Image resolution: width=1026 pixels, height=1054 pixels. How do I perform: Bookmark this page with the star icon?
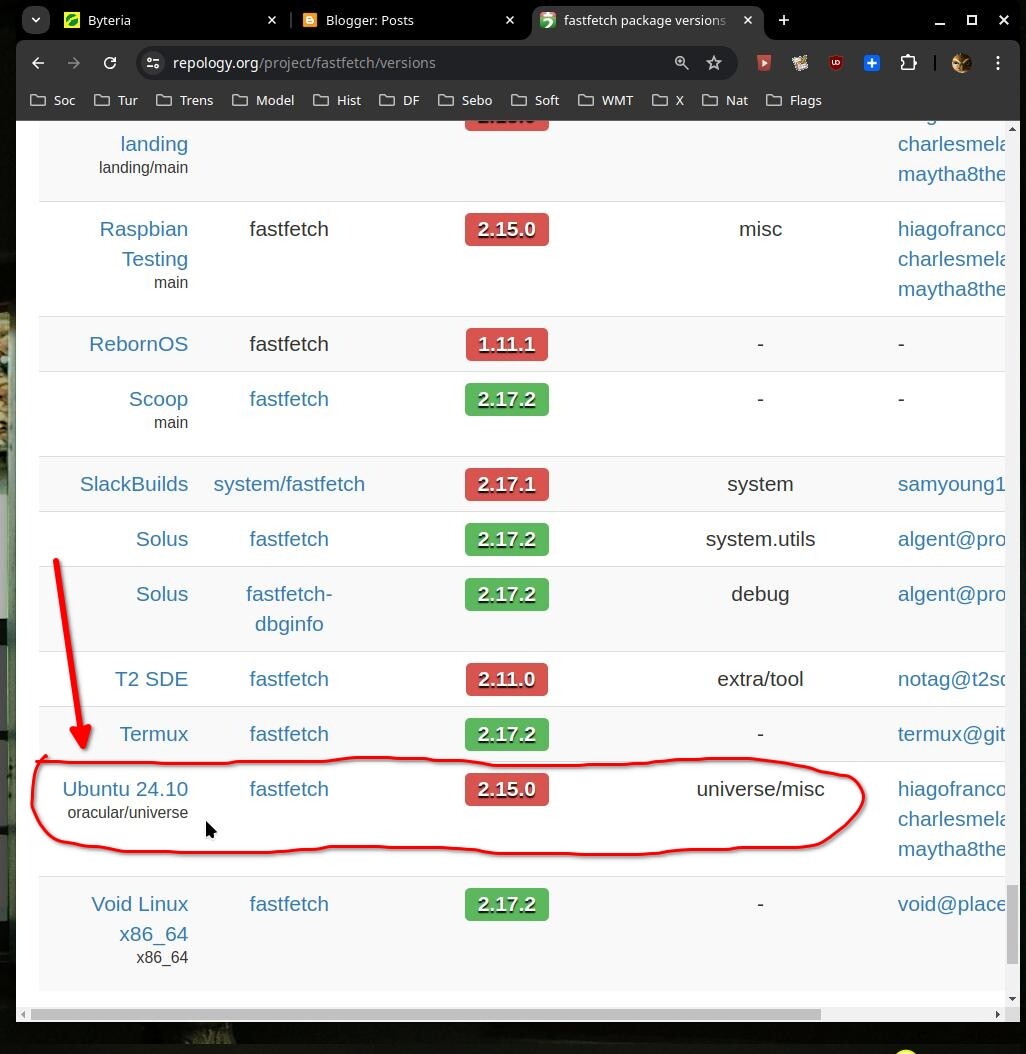pos(713,63)
